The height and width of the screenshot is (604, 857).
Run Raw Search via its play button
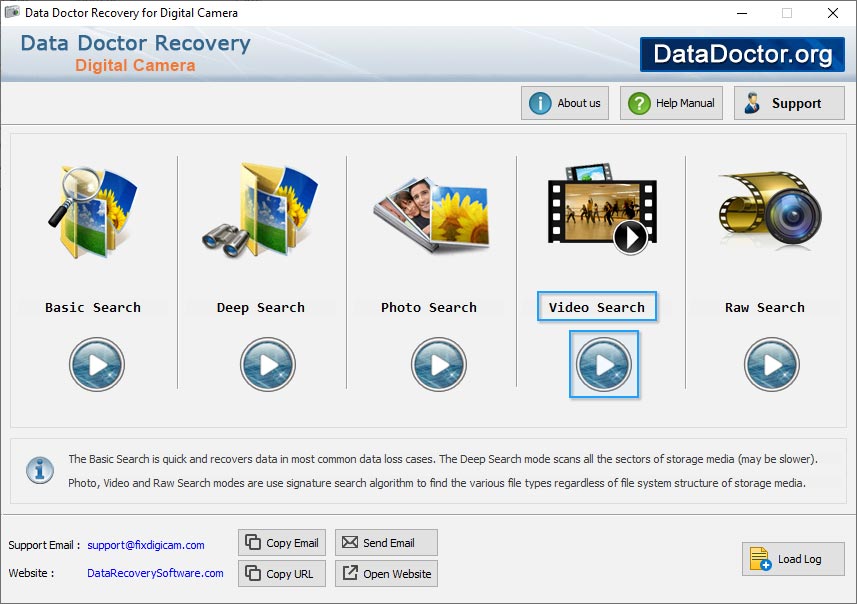[x=771, y=364]
